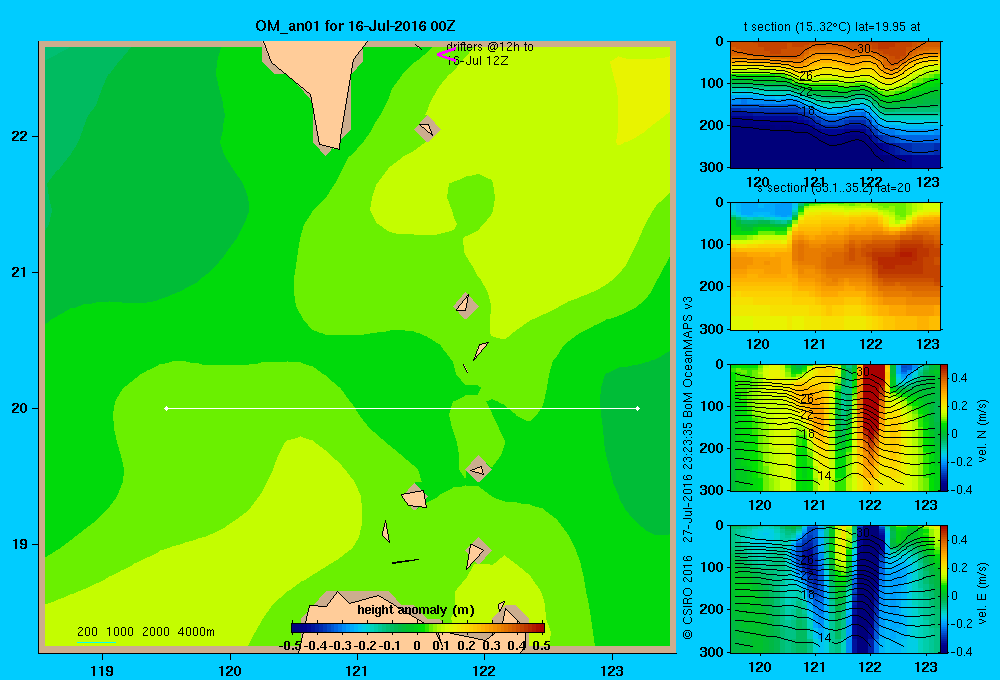Click the map title OM_an01 for 16-Jul-2016 00Z
Screen dimensions: 1000x680
pos(355,26)
